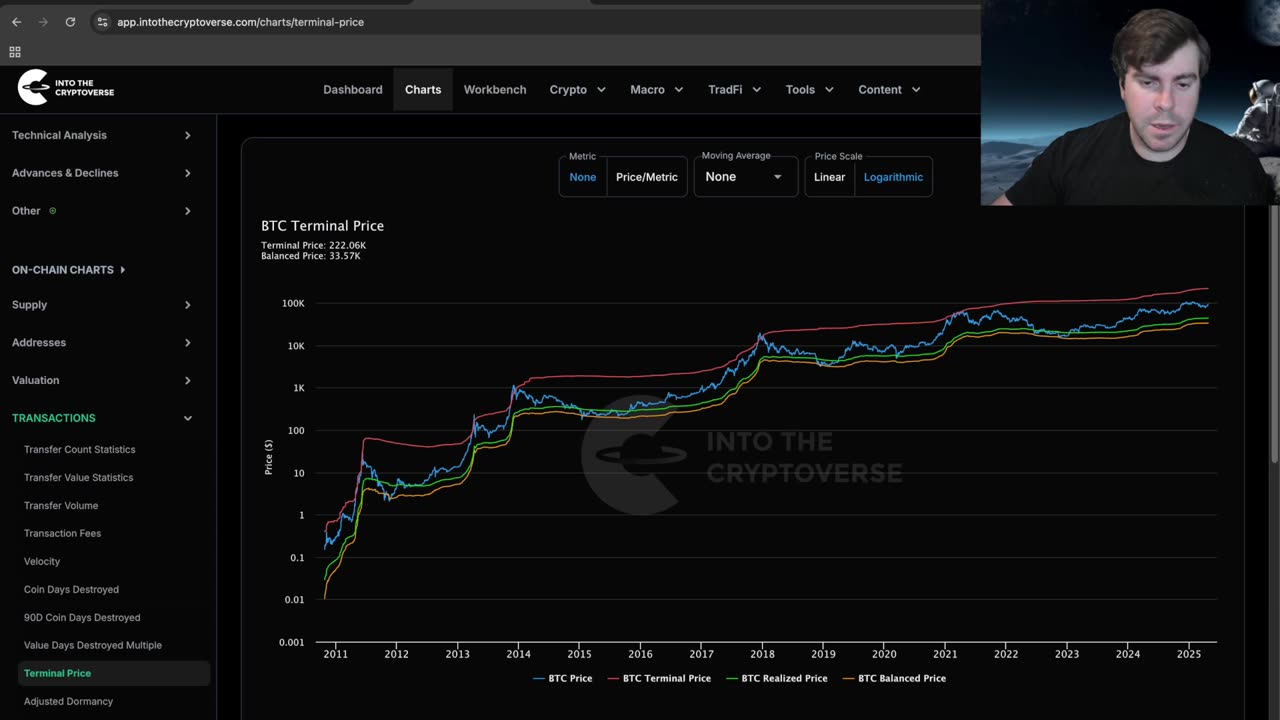
Task: Toggle BTC Terminal Price legend series
Action: [x=659, y=679]
